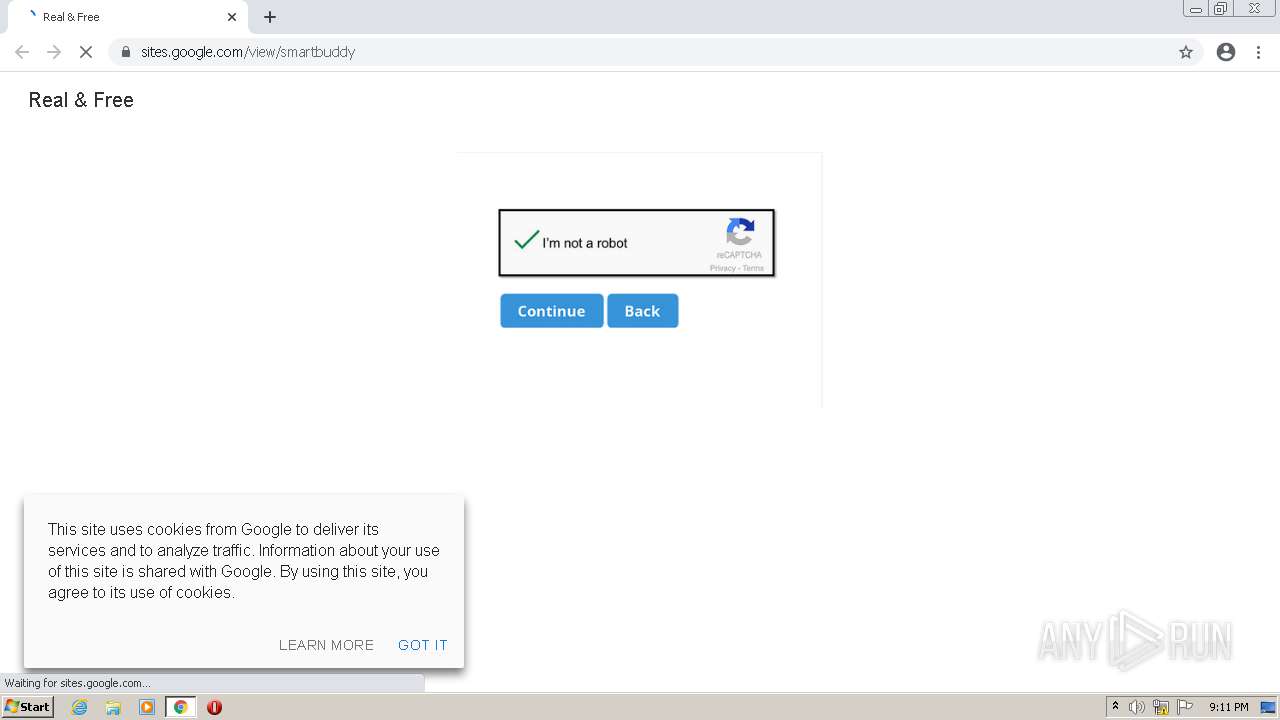Show hidden system tray icons

1115,707
